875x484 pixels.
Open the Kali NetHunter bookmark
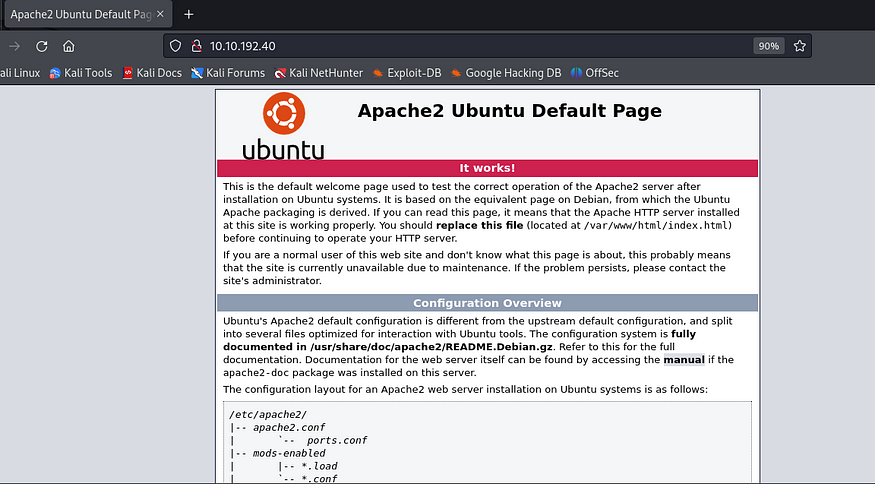click(319, 73)
